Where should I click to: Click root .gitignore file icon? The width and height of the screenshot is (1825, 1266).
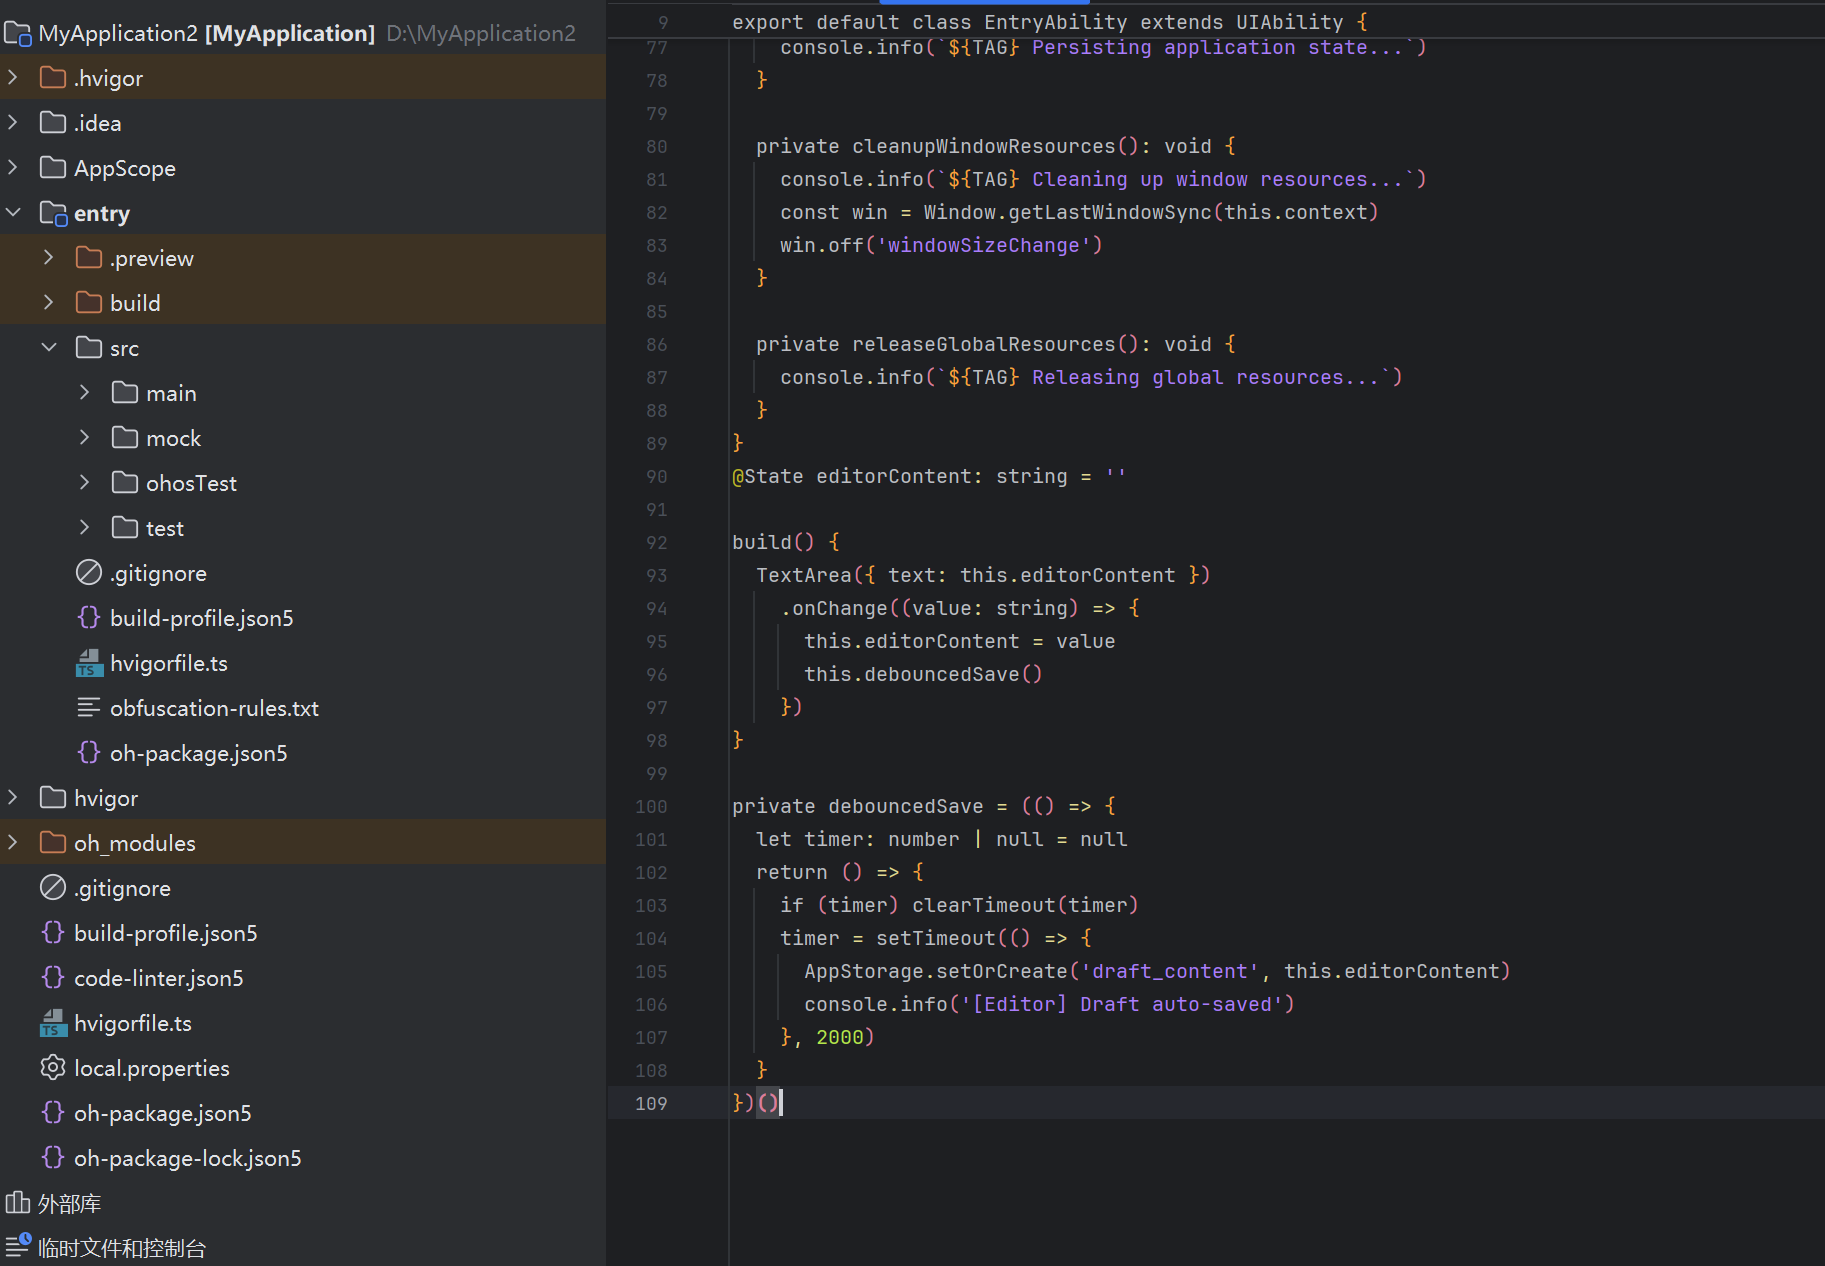point(53,887)
